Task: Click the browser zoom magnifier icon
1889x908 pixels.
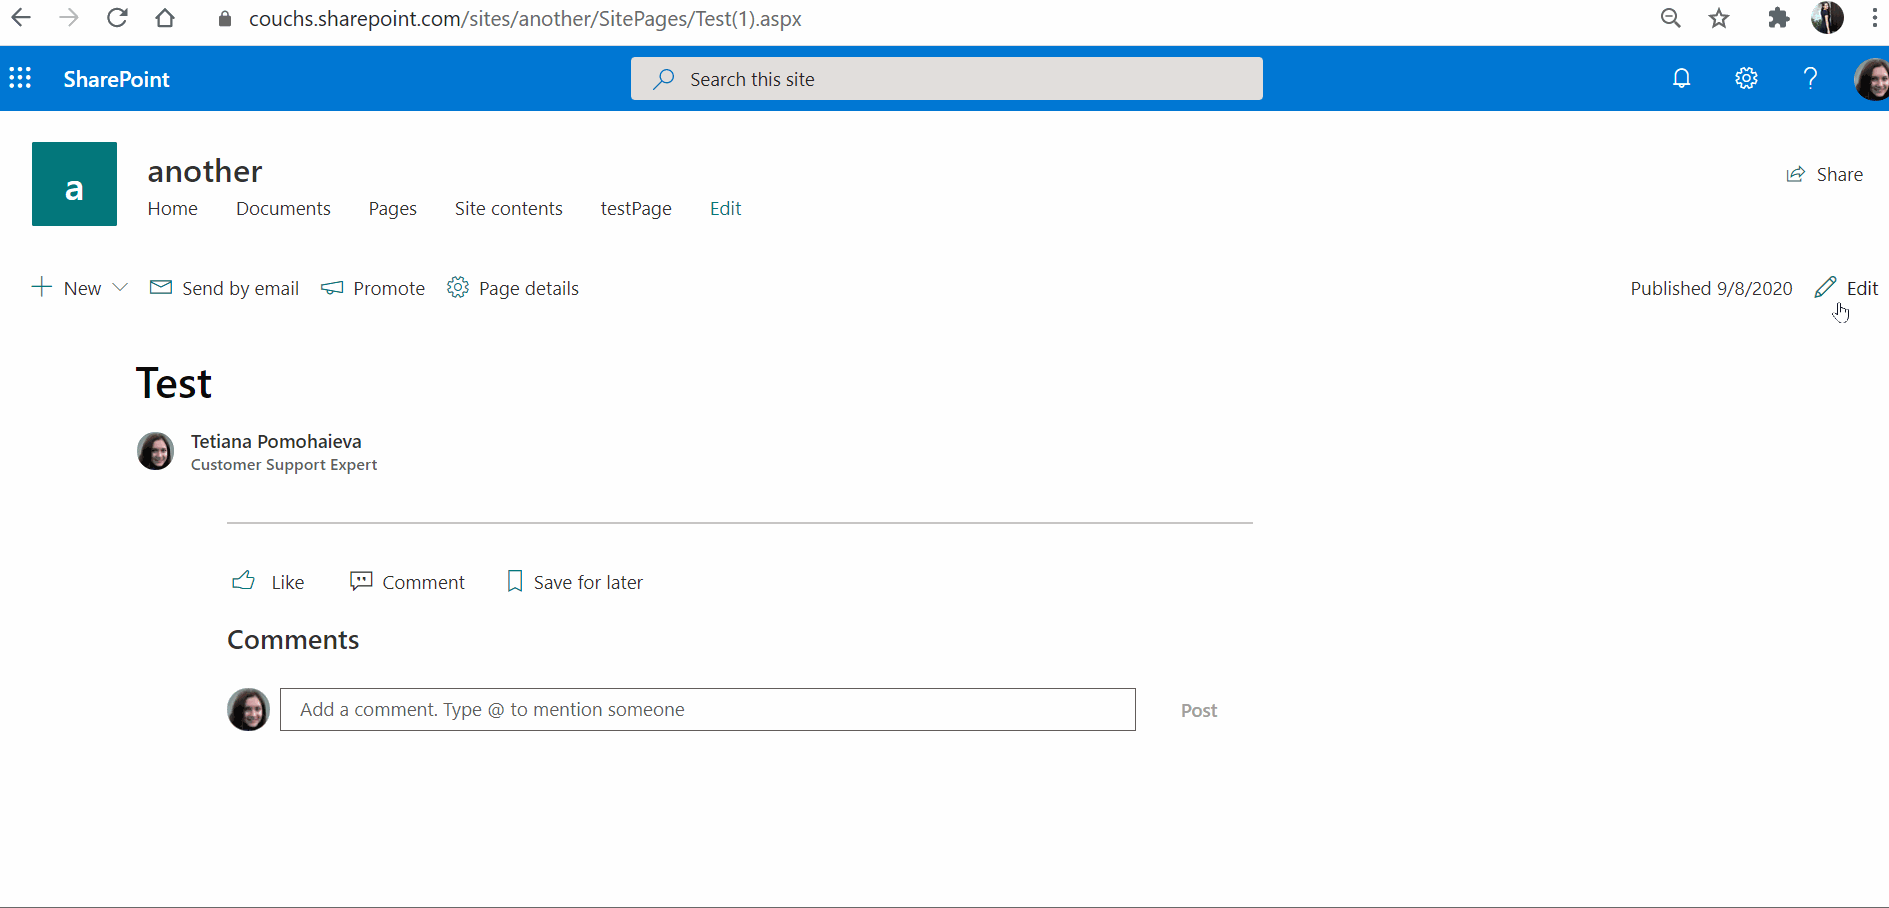Action: click(x=1671, y=18)
